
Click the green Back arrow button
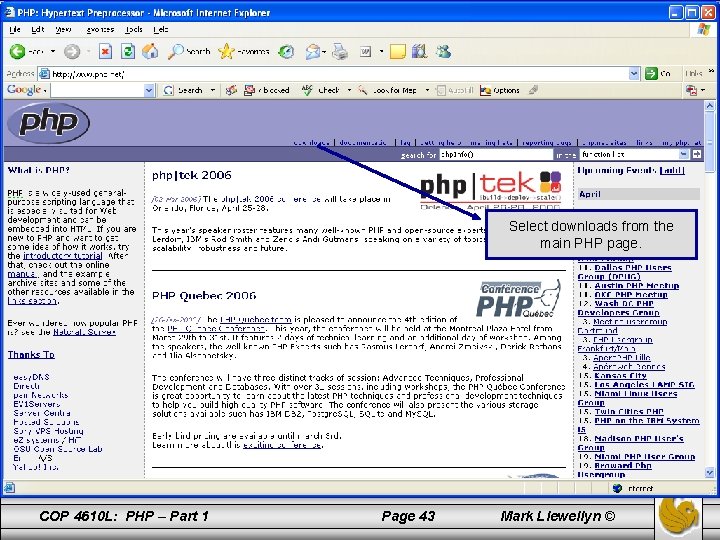coord(17,51)
